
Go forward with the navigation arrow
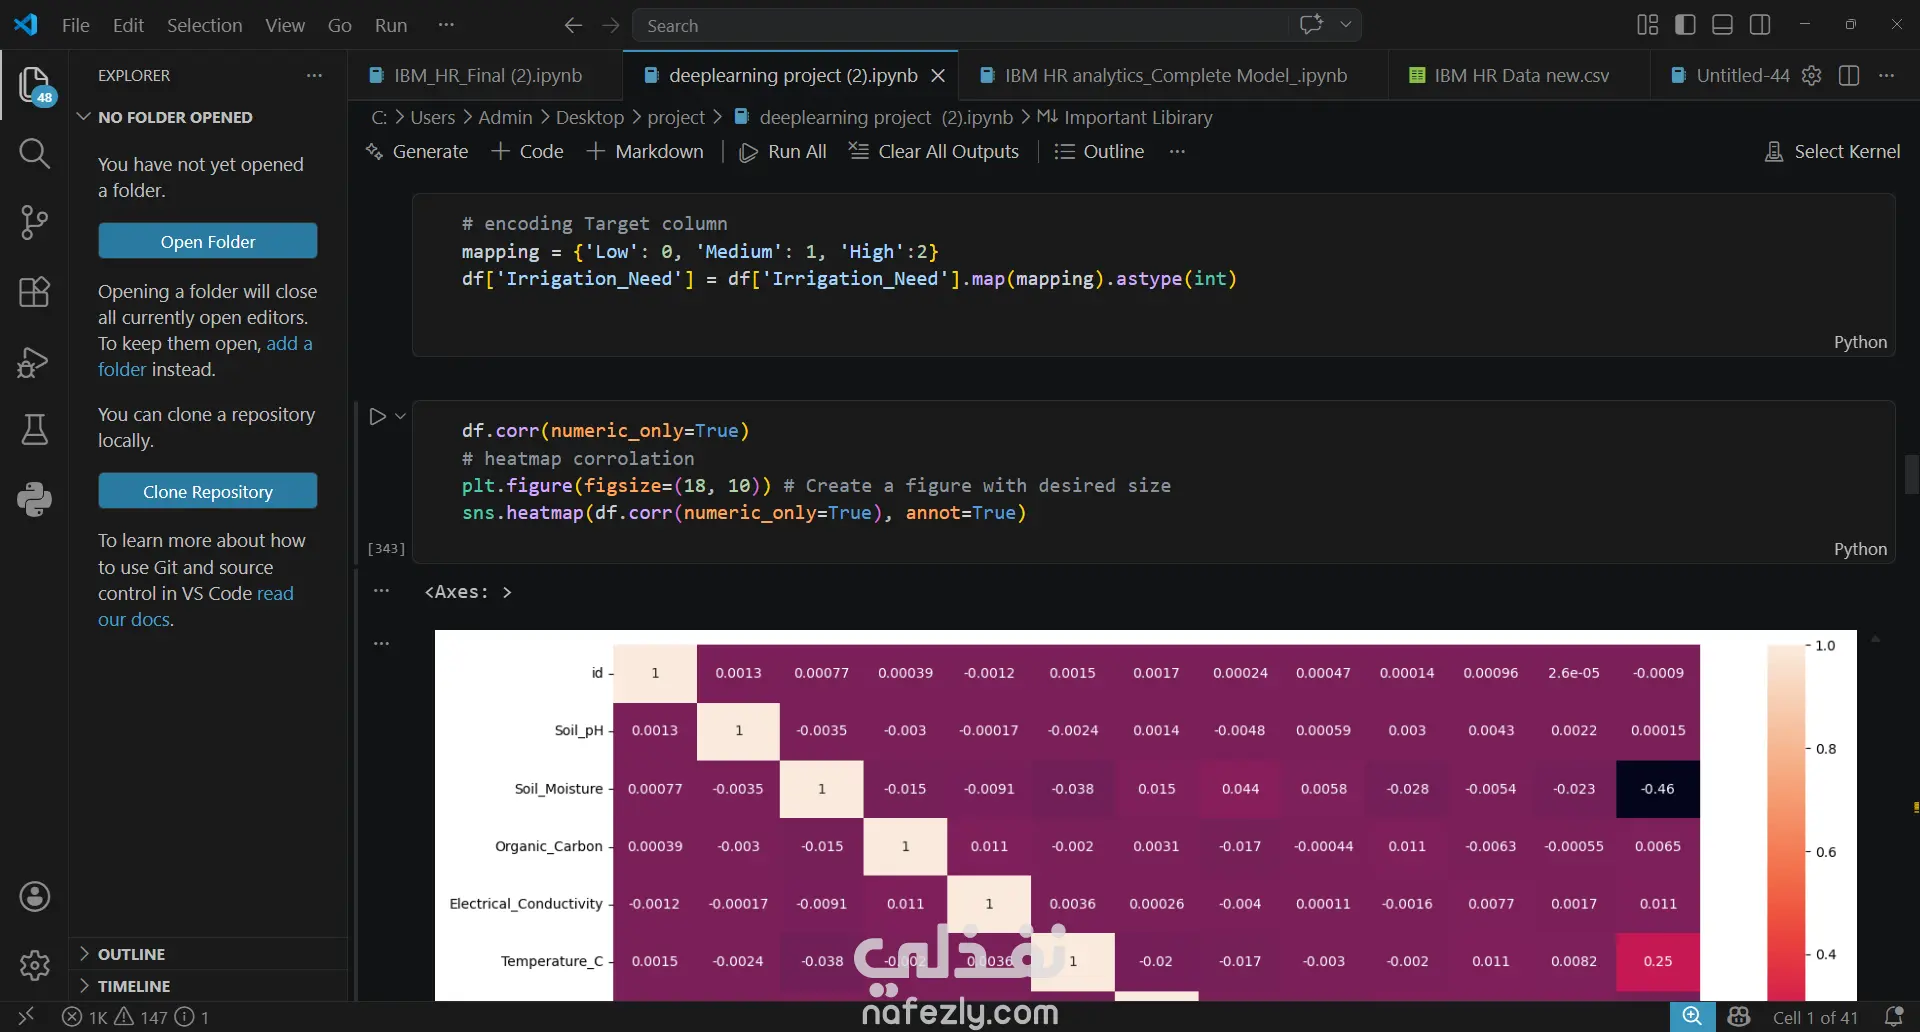pyautogui.click(x=611, y=25)
